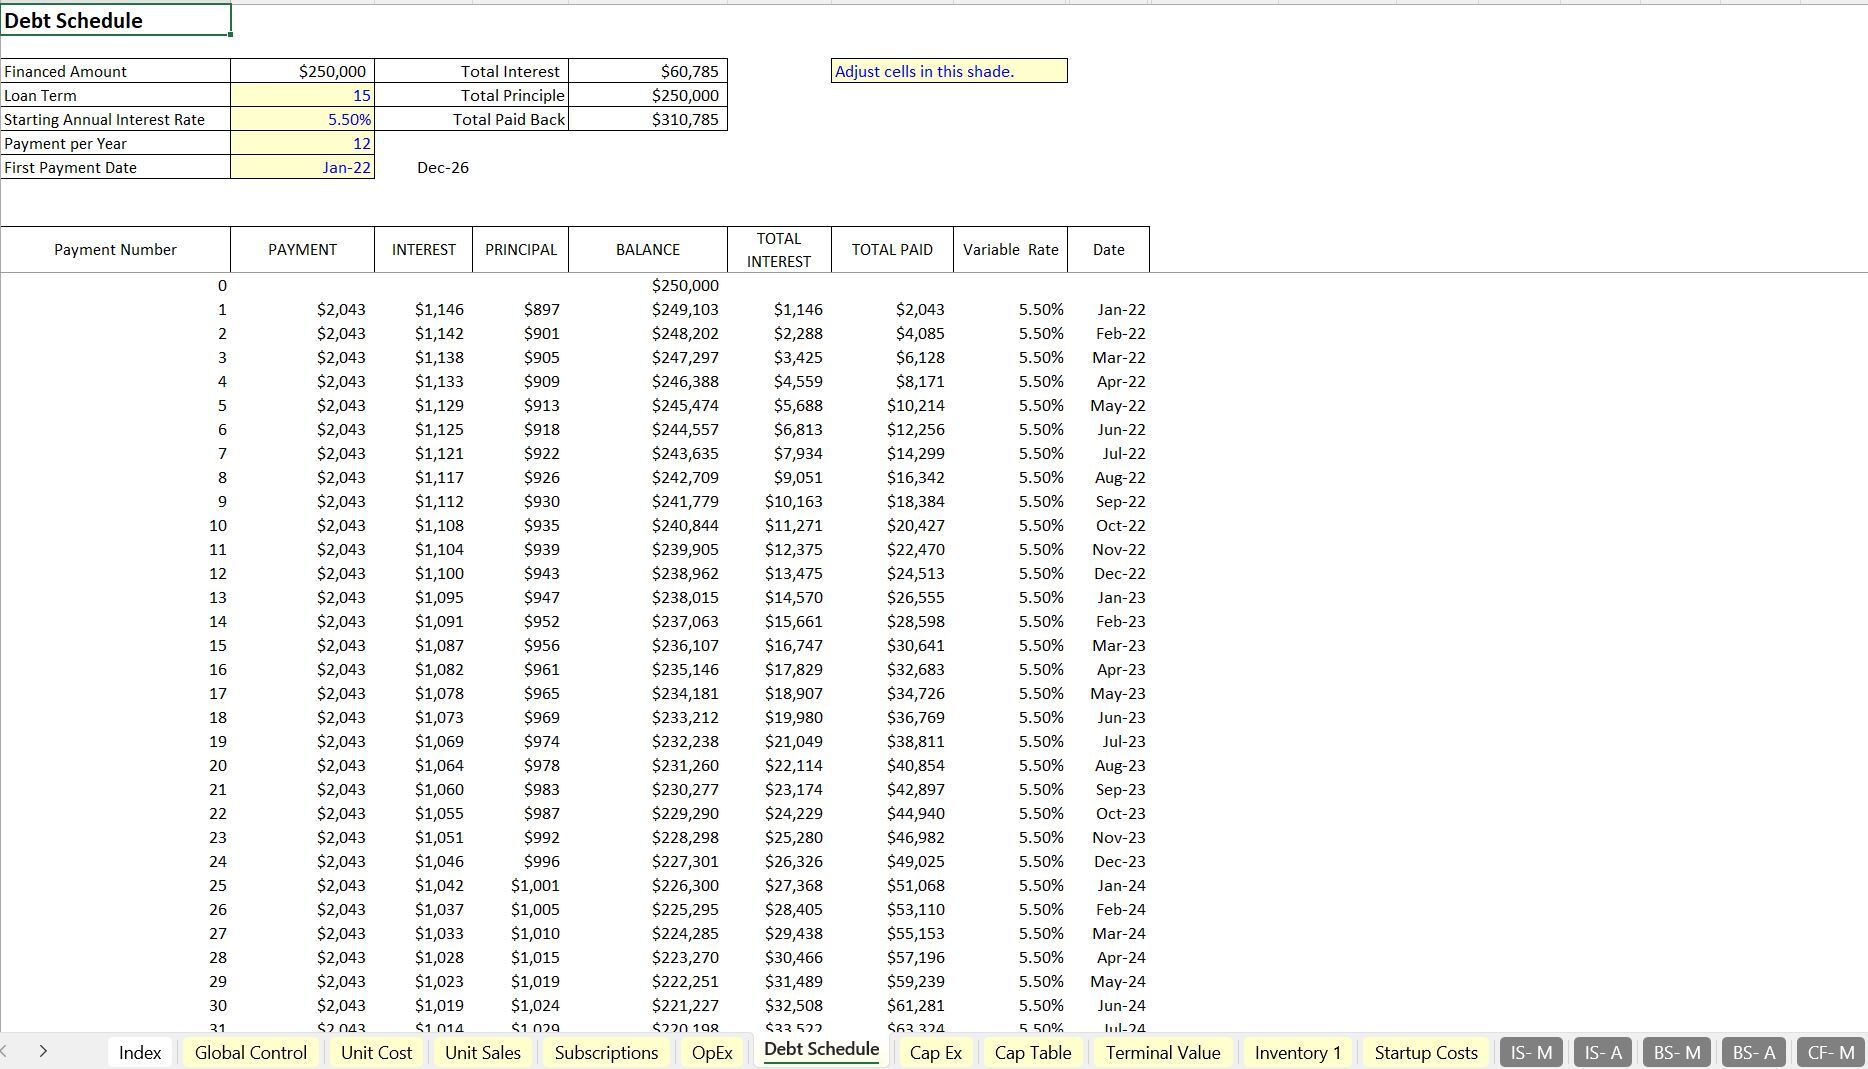Click total interest $10,163 for payment 9
The height and width of the screenshot is (1069, 1868).
coord(779,501)
